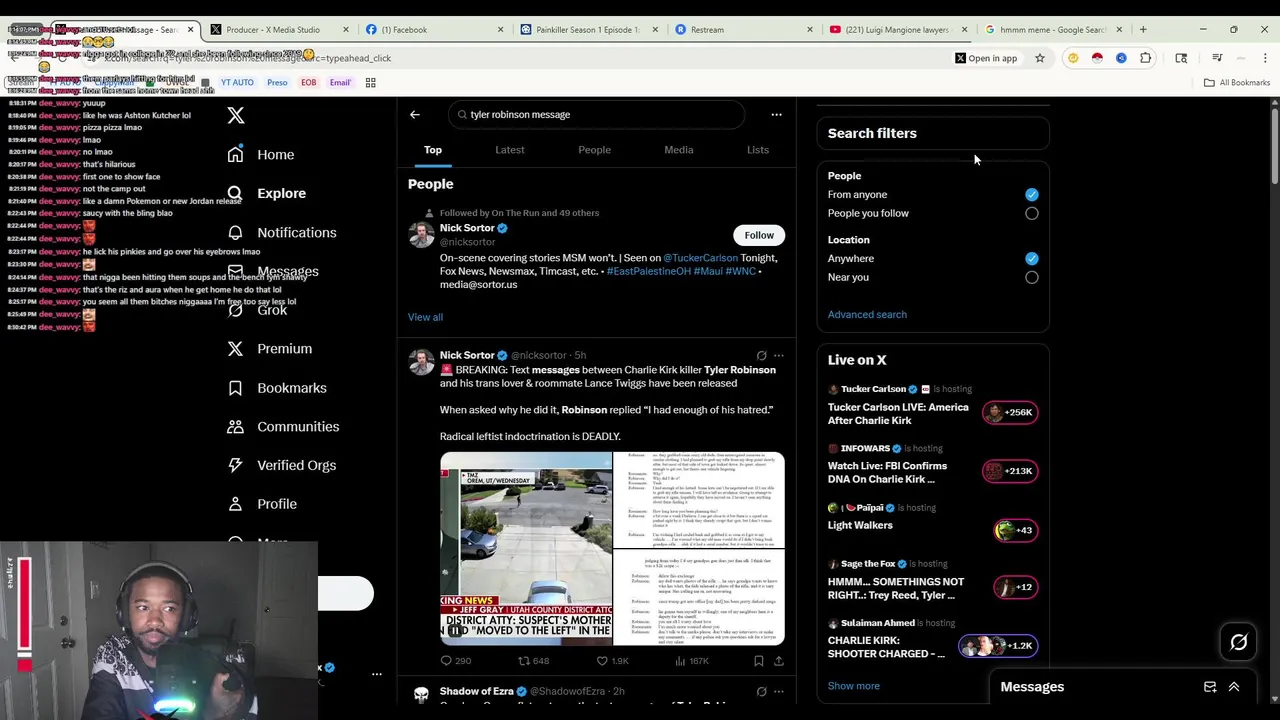Open the Explore page

[267, 193]
